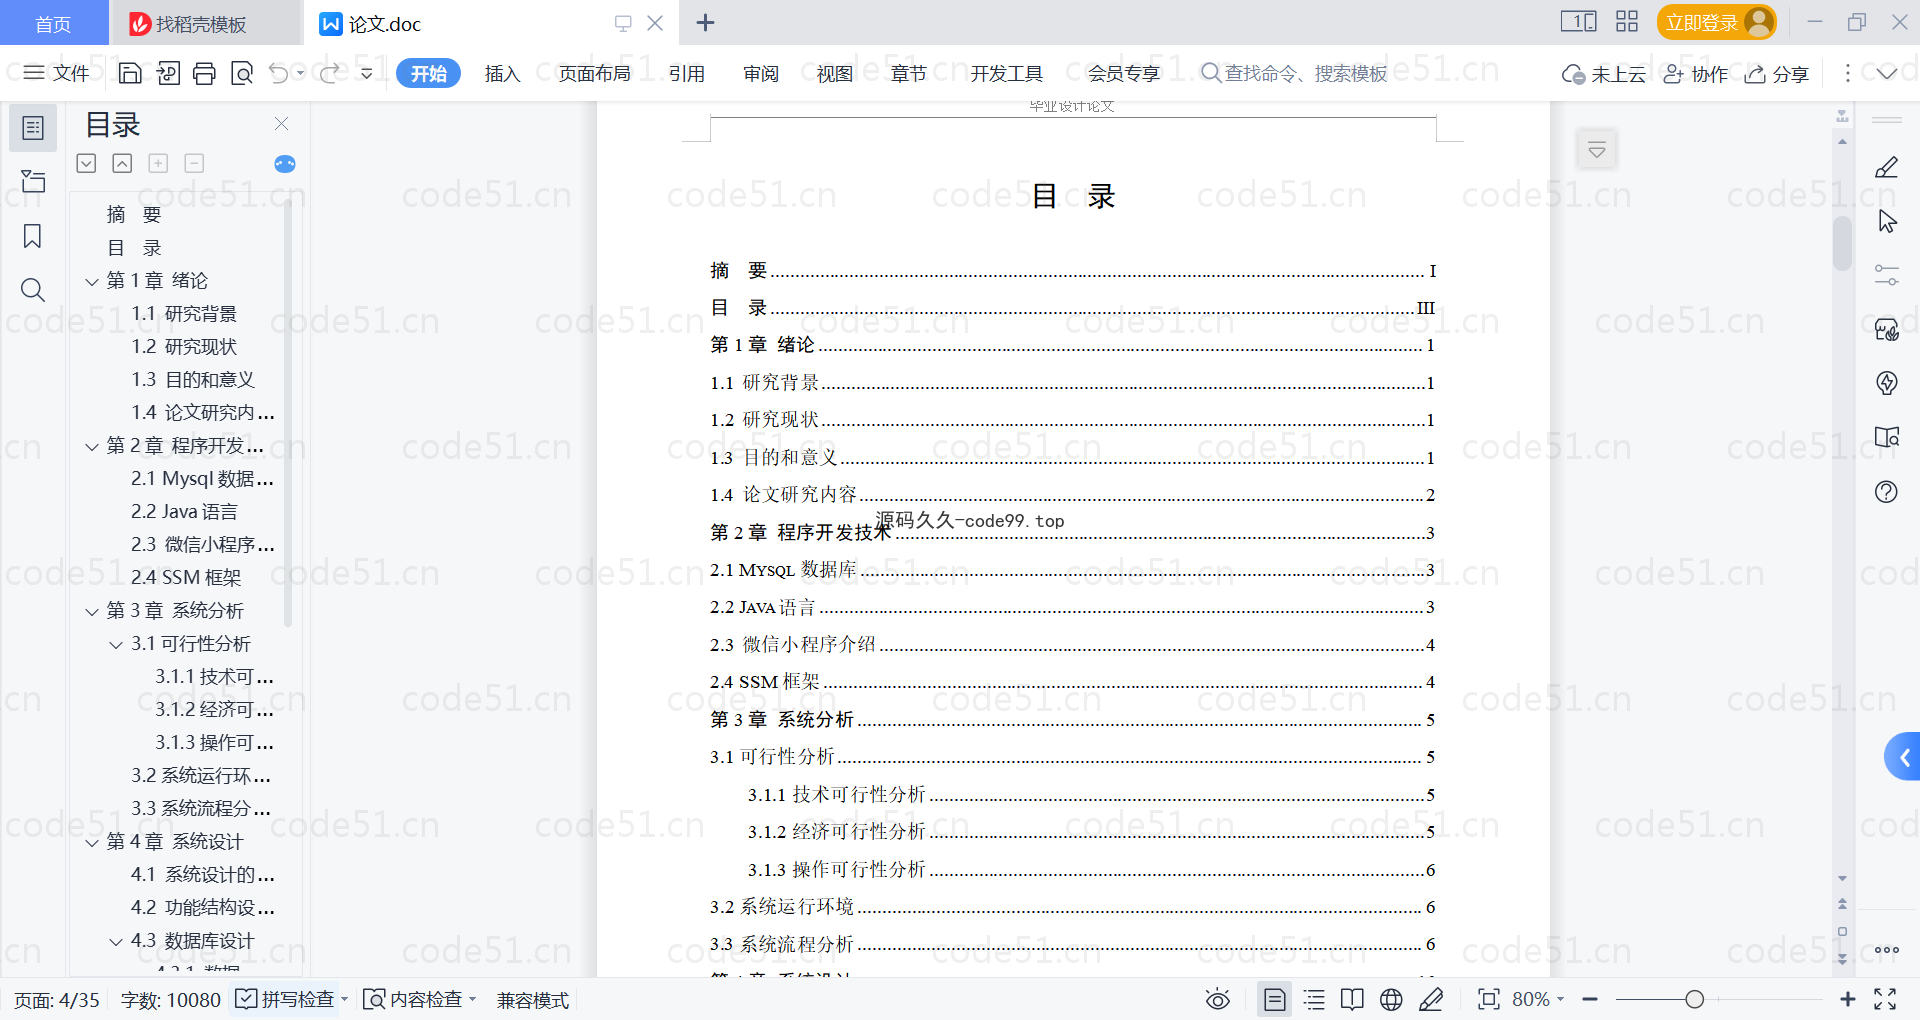
Task: Open the quick access toolbar customize dropdown
Action: pyautogui.click(x=367, y=73)
